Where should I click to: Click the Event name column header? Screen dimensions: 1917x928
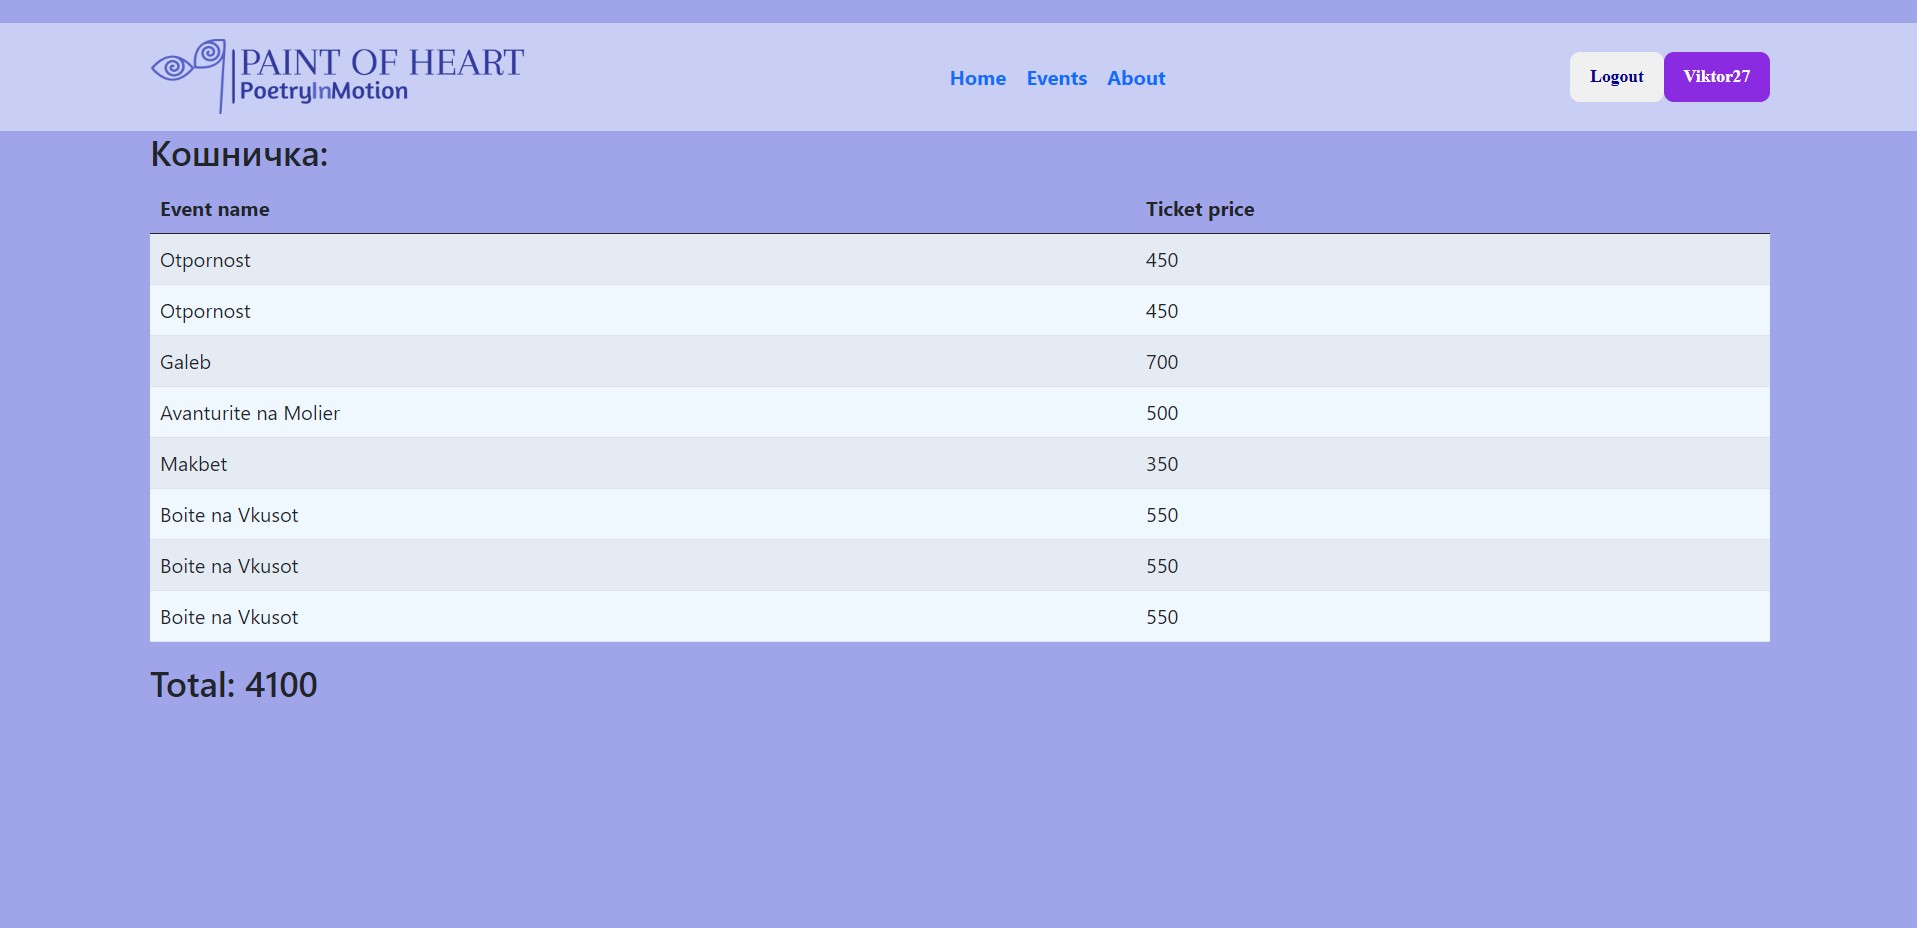coord(214,209)
